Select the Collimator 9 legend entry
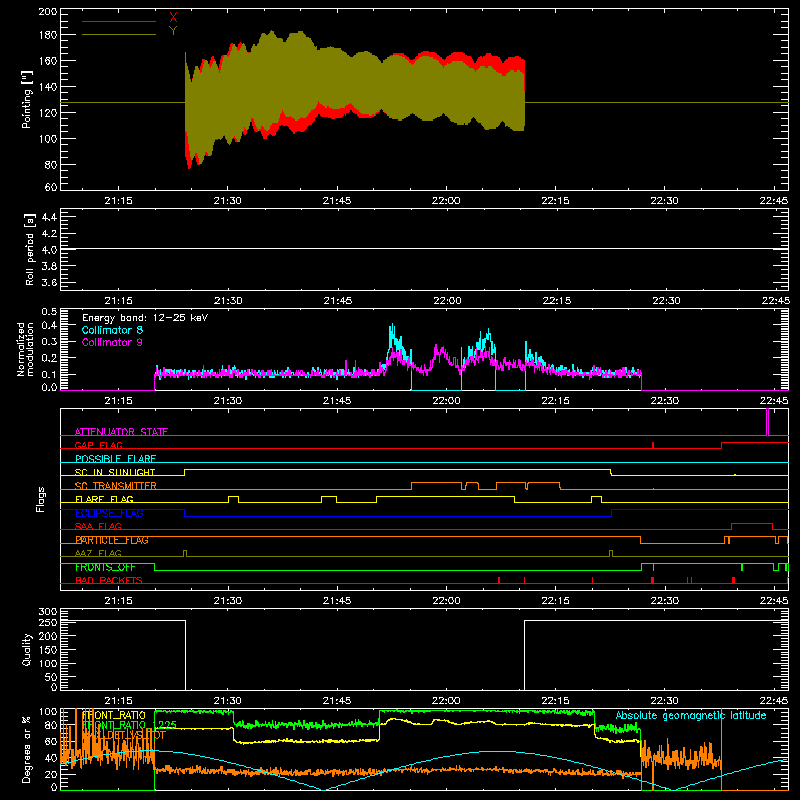Viewport: 800px width, 800px height. tap(112, 342)
